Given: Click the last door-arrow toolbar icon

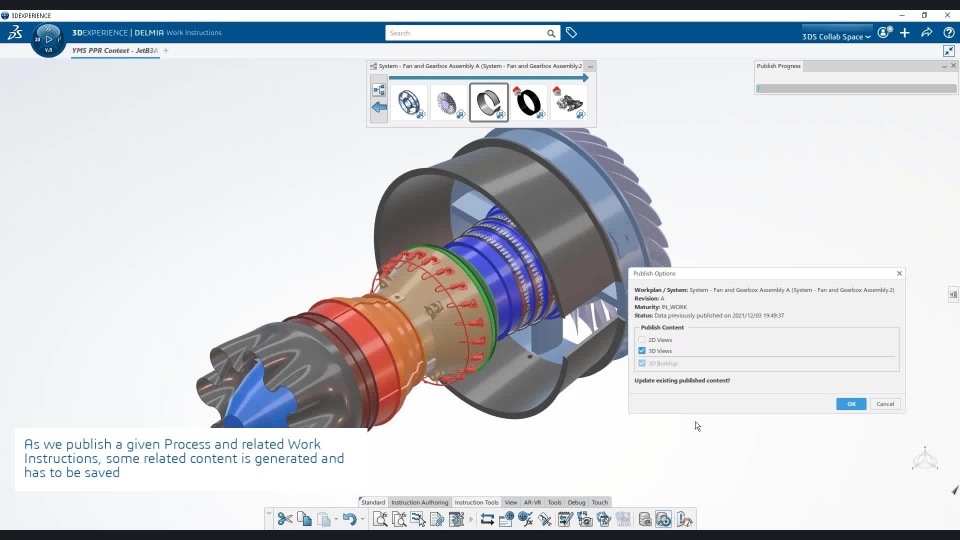Looking at the screenshot, I should pos(684,519).
